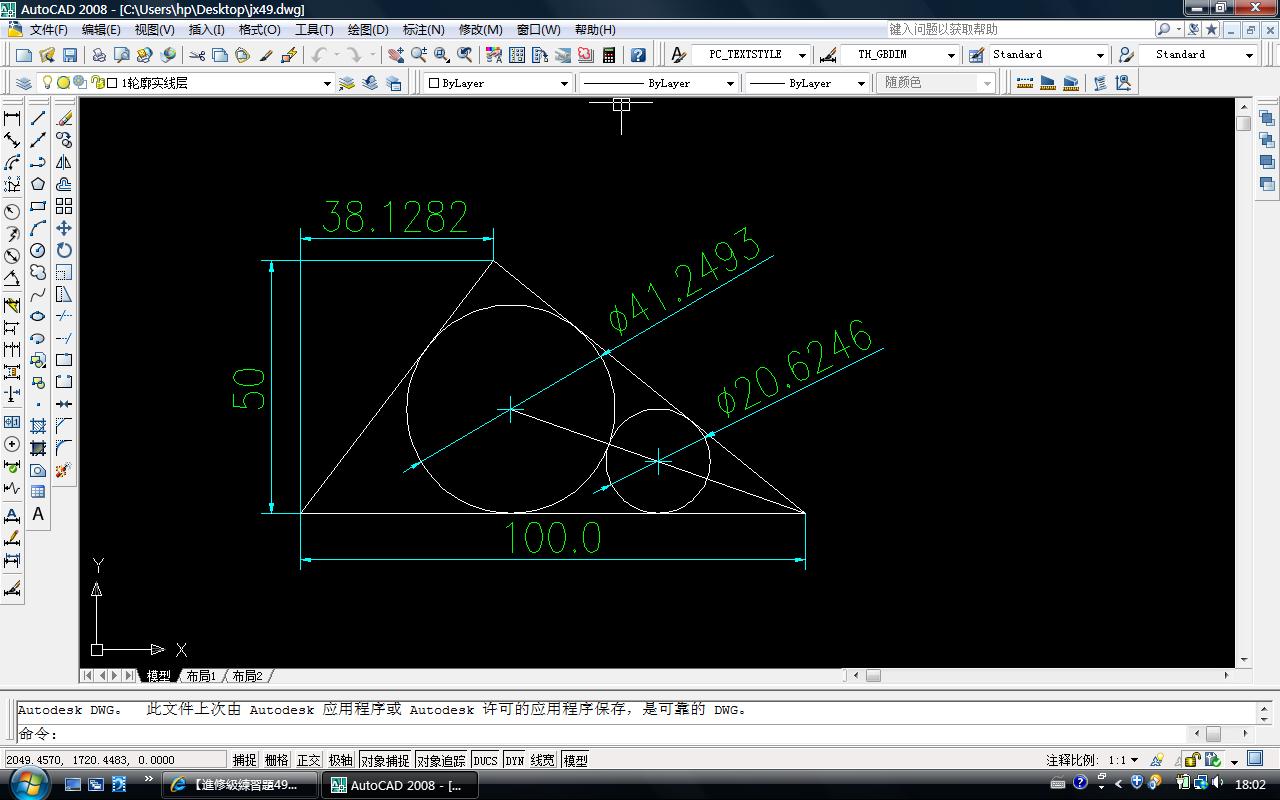Choose the Explode tool
Screen dimensions: 1280x800
64,470
